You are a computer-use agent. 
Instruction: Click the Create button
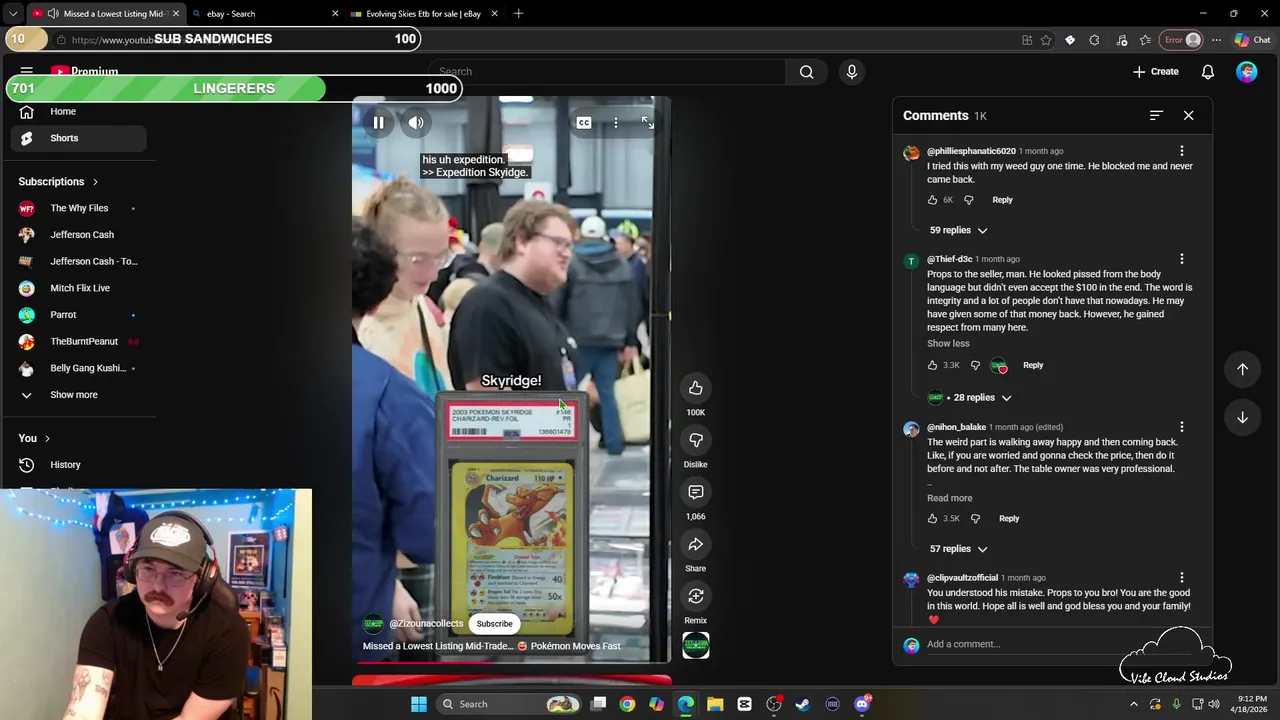click(x=1155, y=72)
